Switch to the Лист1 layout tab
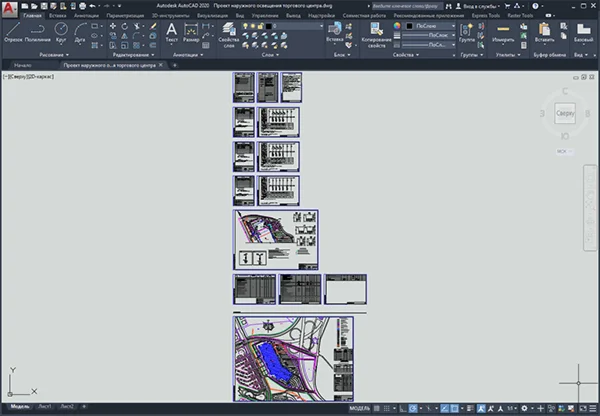The image size is (600, 416). (45, 406)
